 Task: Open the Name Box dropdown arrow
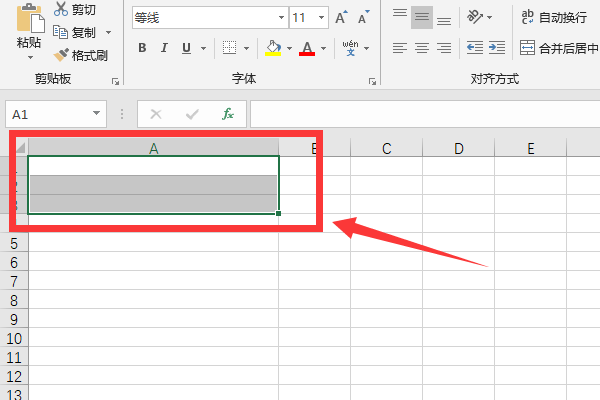(x=96, y=113)
